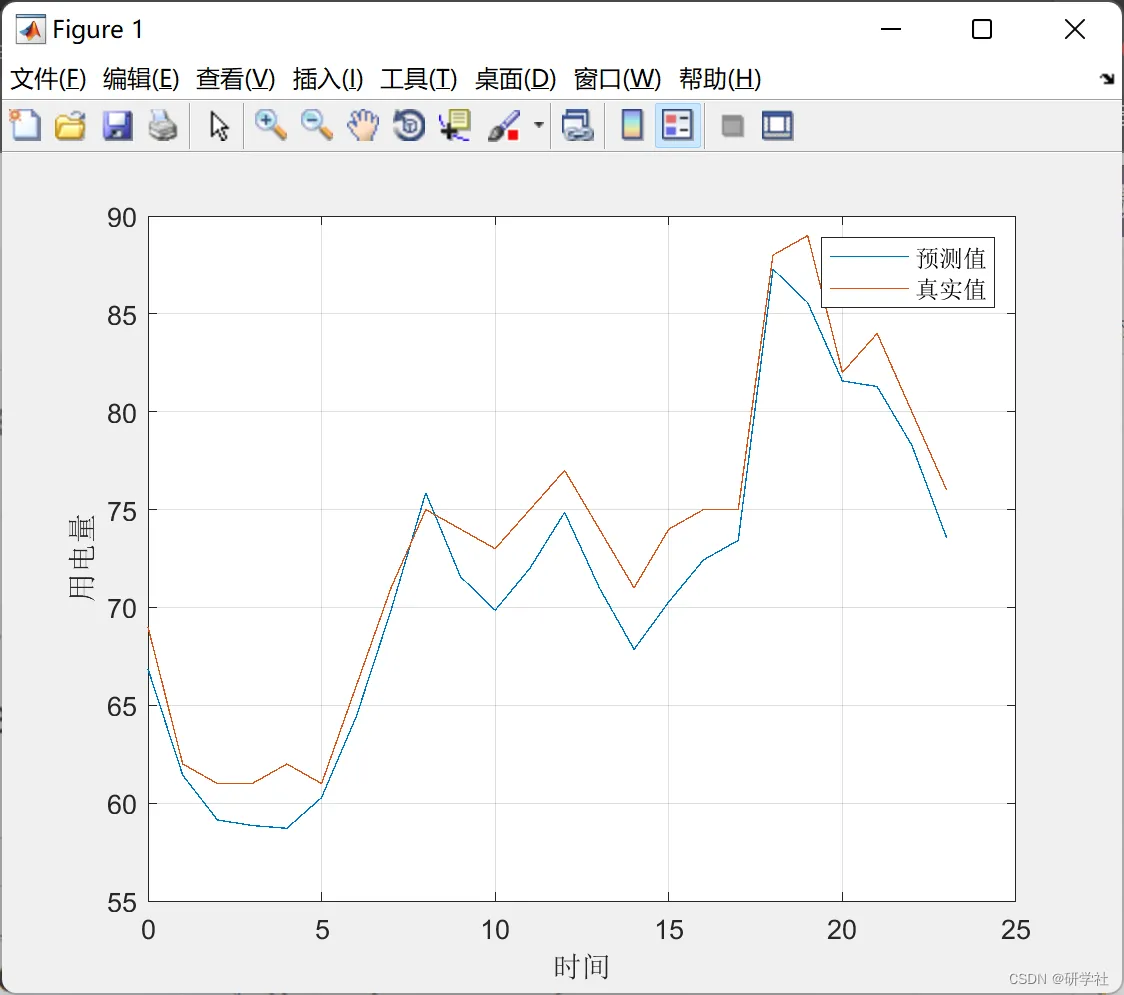Insert a colorbar from the toolbar
1124x995 pixels.
click(x=632, y=125)
